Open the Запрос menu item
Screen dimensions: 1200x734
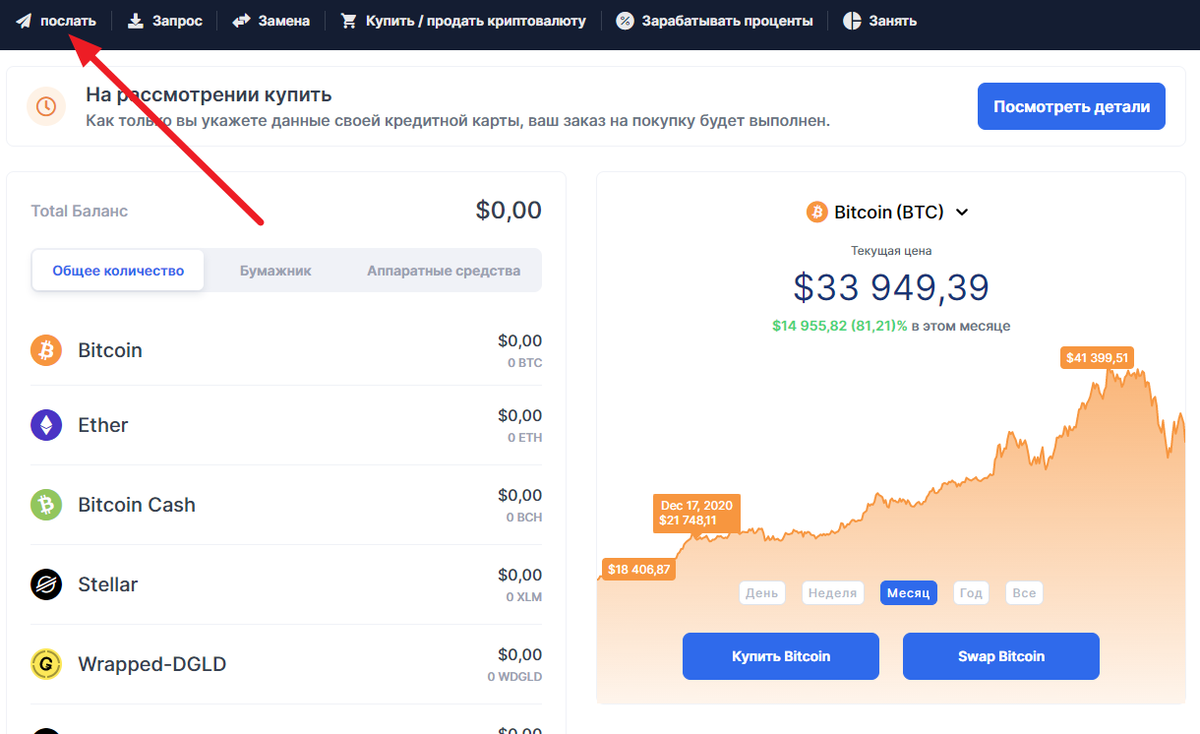tap(177, 21)
